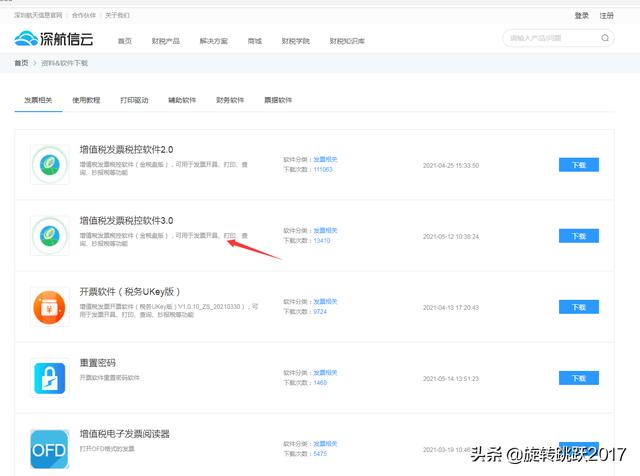Switch to the 使用教程 tab
Screen dimensions: 640x476
point(86,100)
